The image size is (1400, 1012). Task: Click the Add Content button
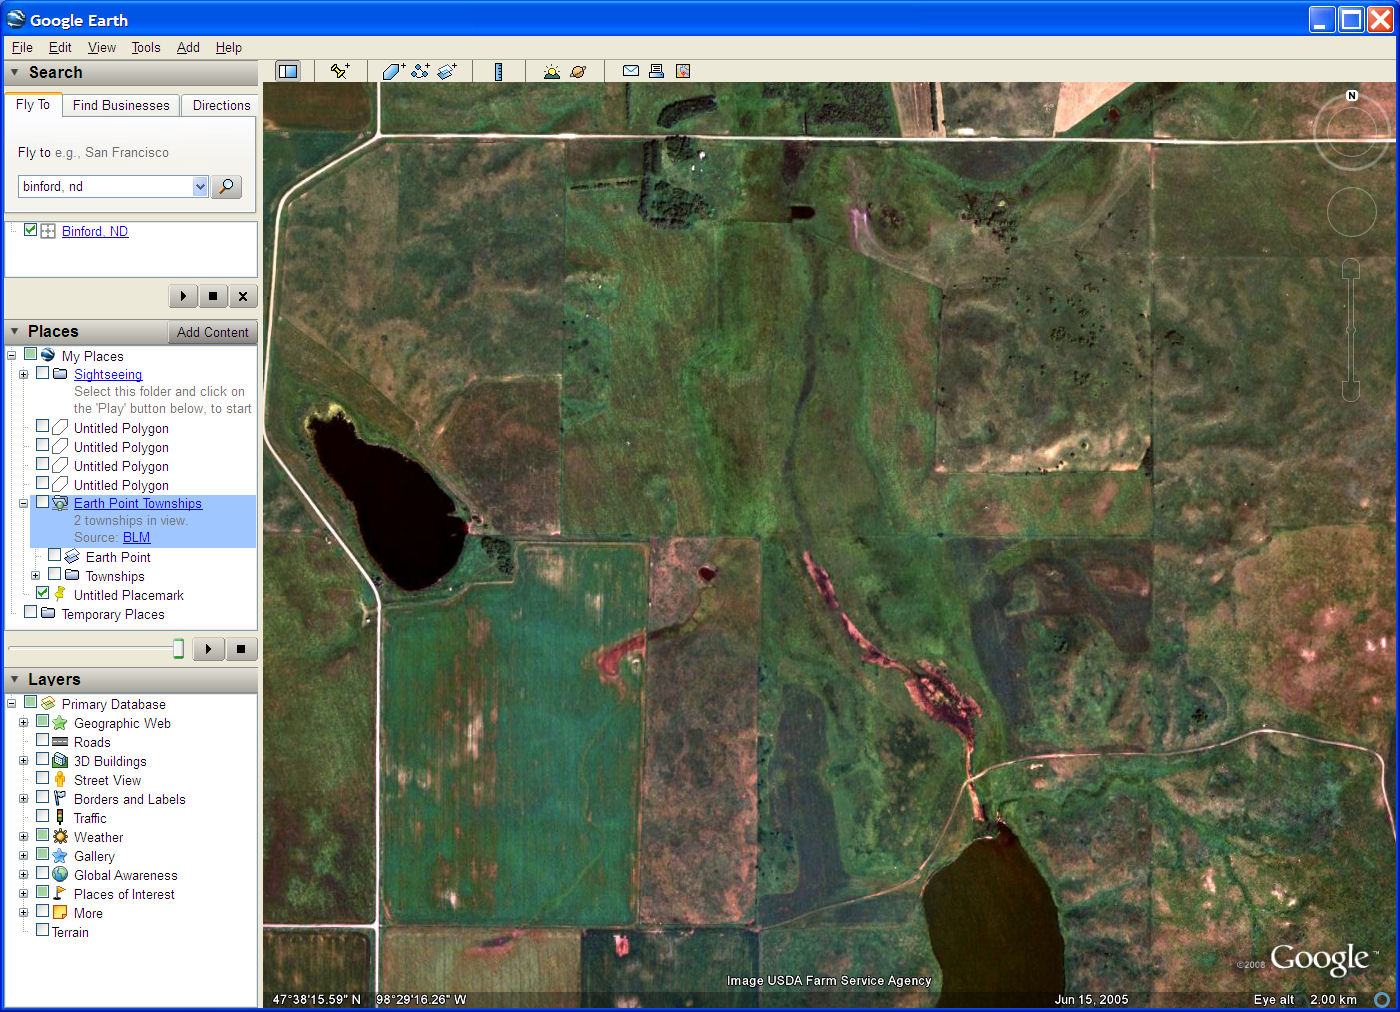(212, 332)
